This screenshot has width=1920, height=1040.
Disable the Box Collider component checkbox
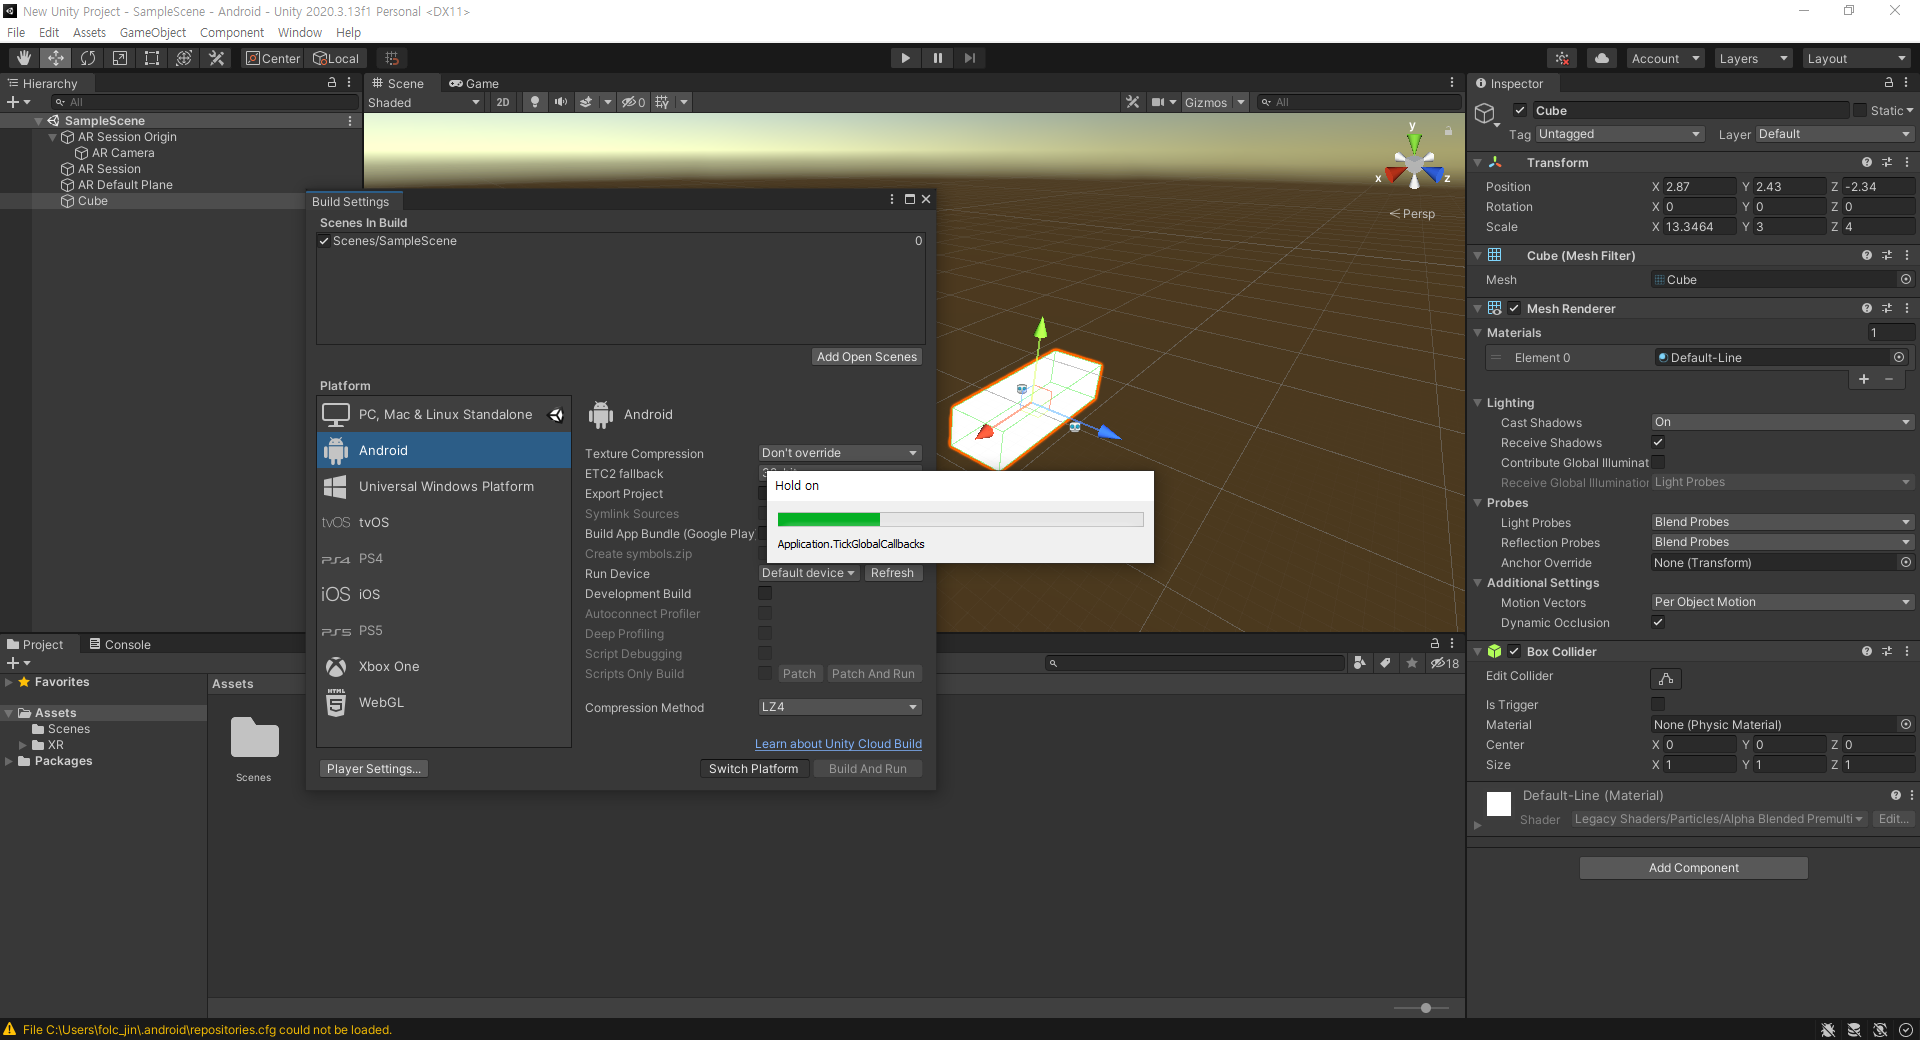click(1514, 651)
